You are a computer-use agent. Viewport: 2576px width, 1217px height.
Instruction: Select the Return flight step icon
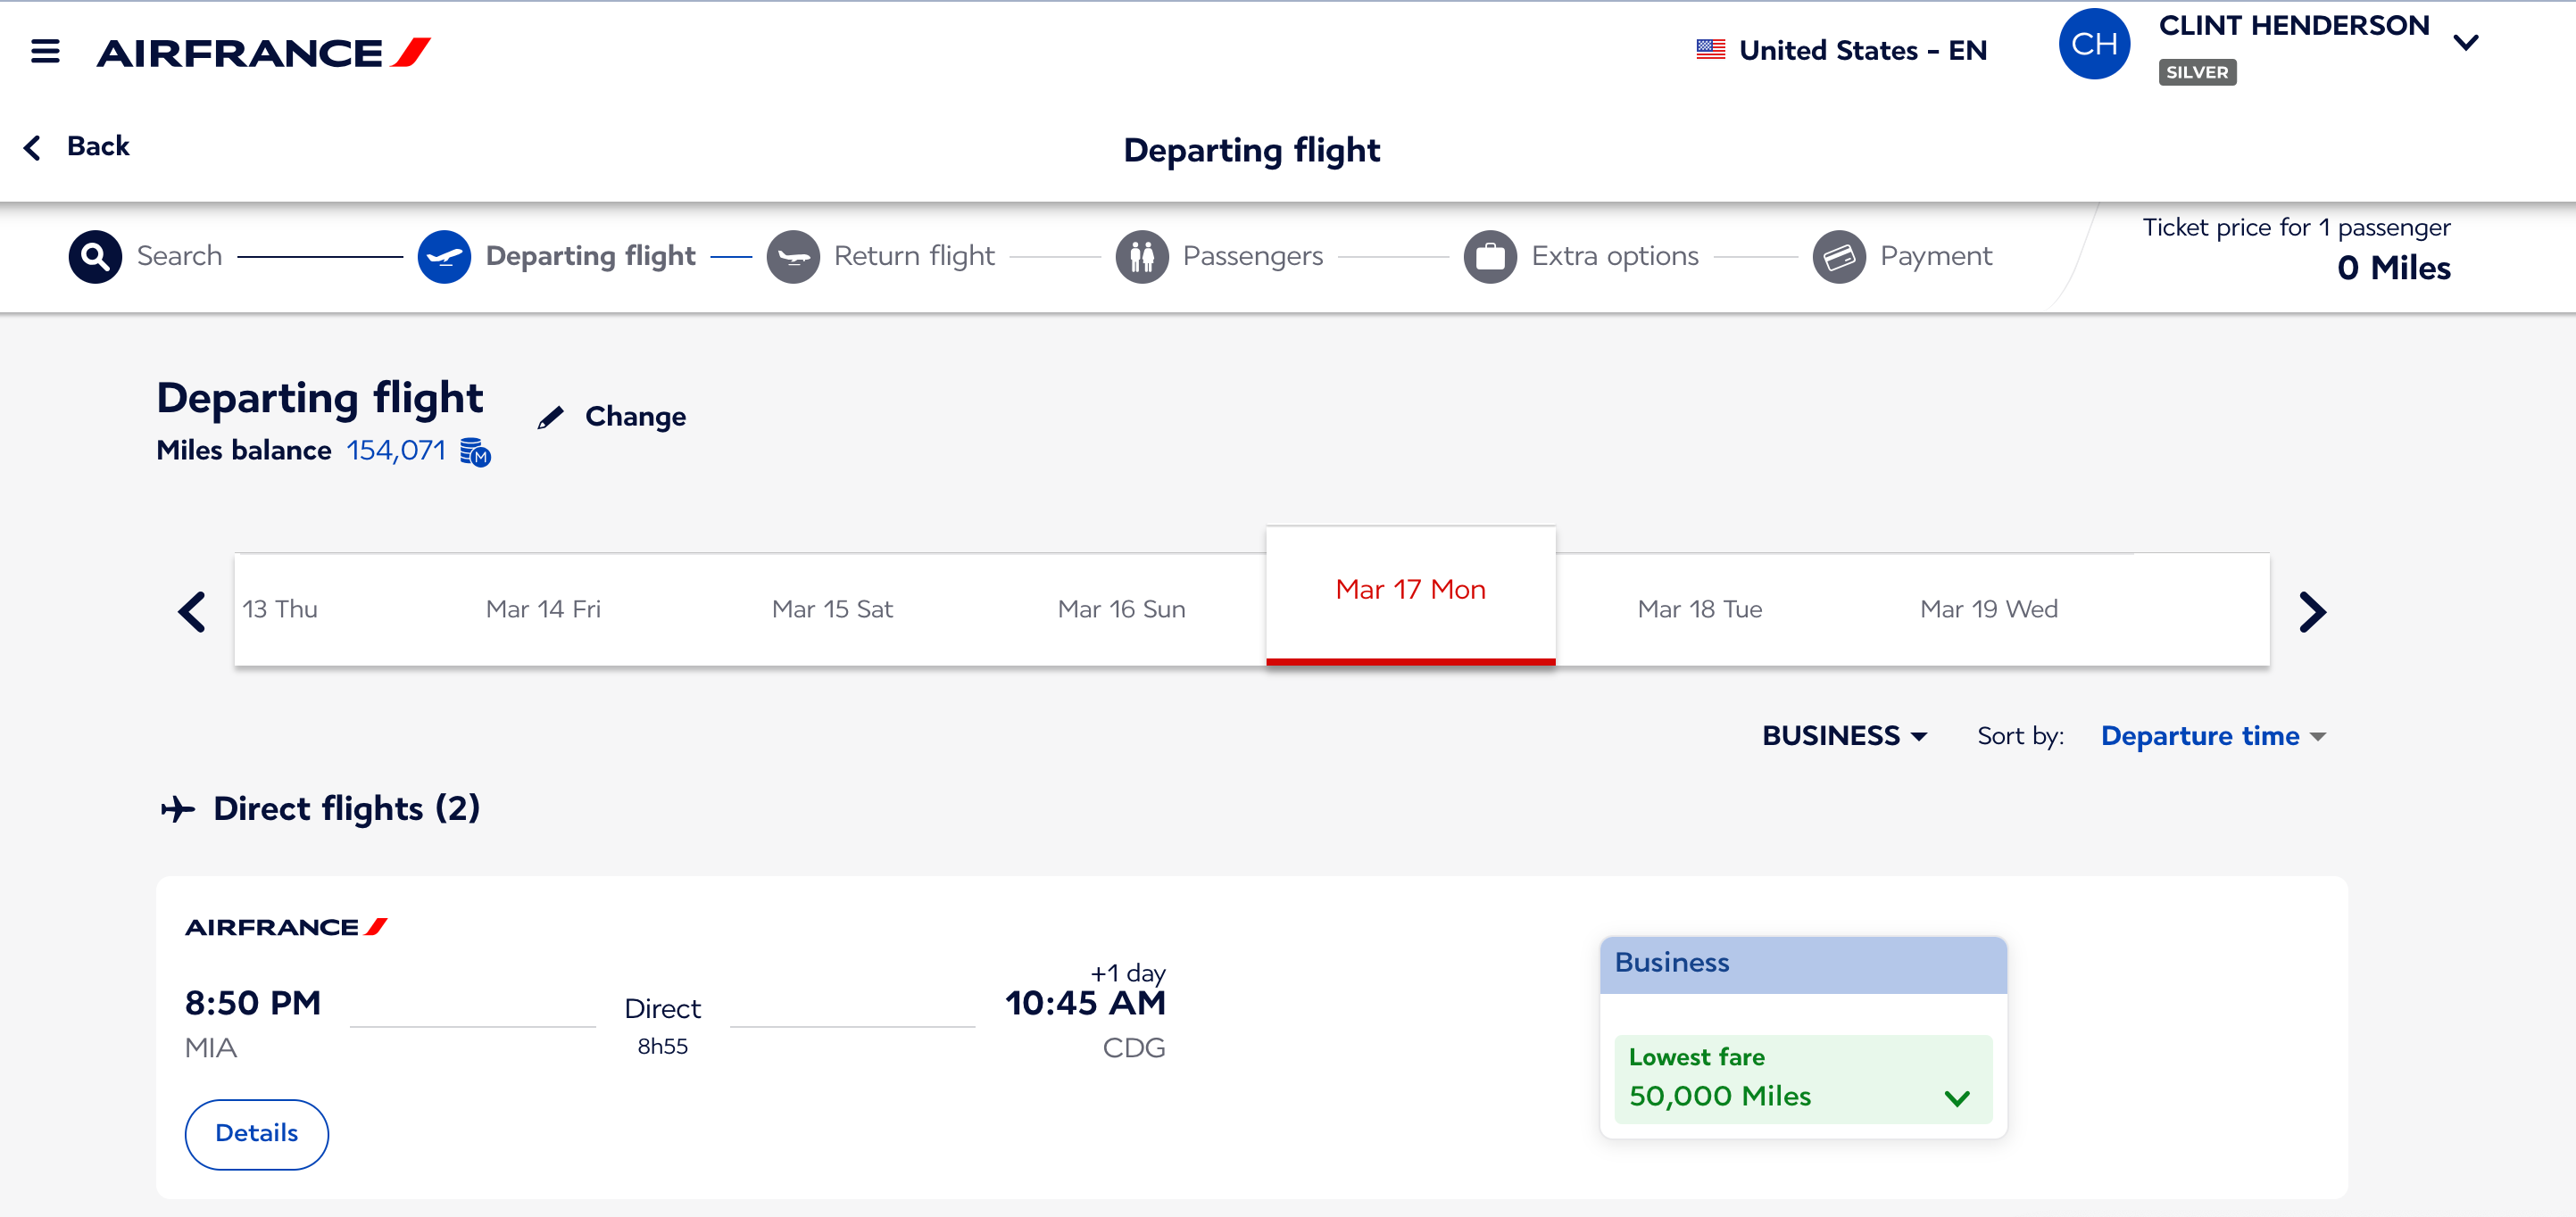click(x=795, y=256)
